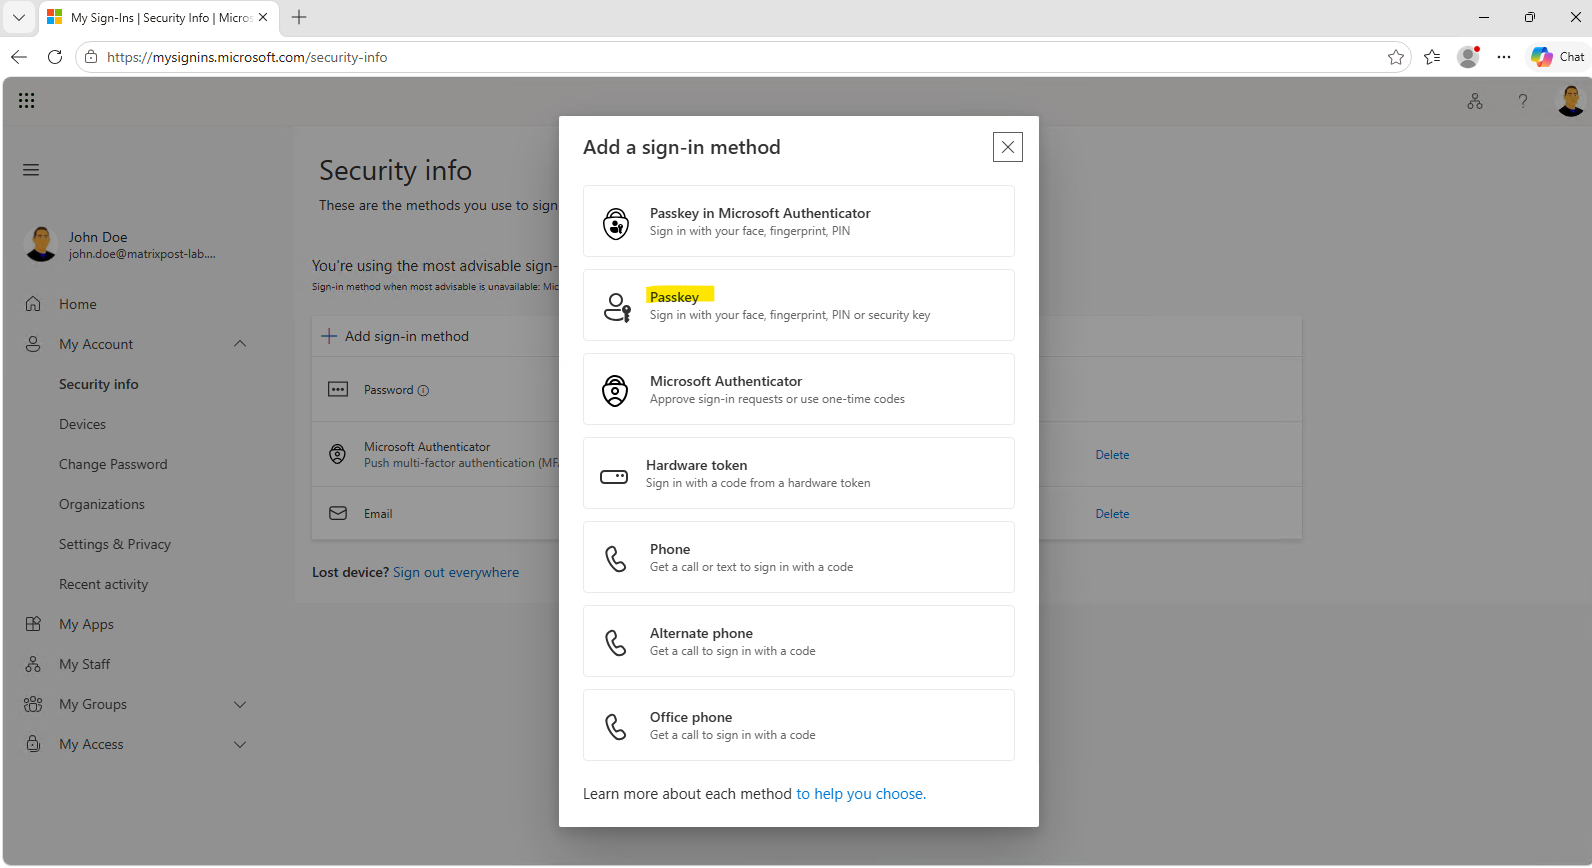Open Copilot Chat in browser toolbar
Screen dimensions: 1592x868
point(1558,57)
